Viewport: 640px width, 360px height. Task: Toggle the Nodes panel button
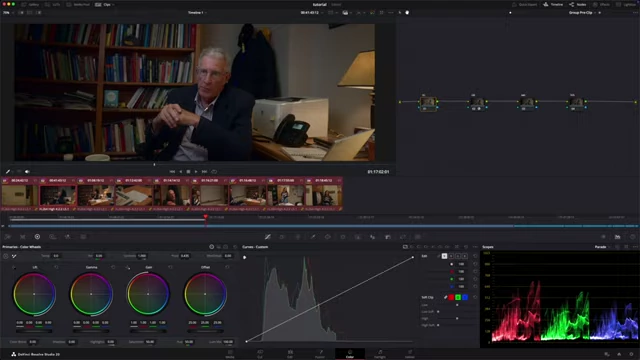pyautogui.click(x=578, y=4)
